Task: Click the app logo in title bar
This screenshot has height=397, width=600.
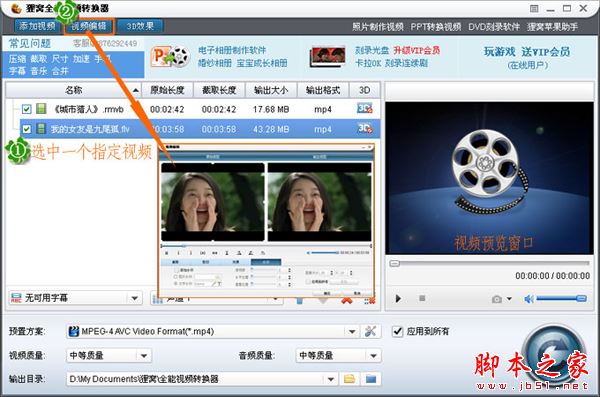Action: [16, 8]
